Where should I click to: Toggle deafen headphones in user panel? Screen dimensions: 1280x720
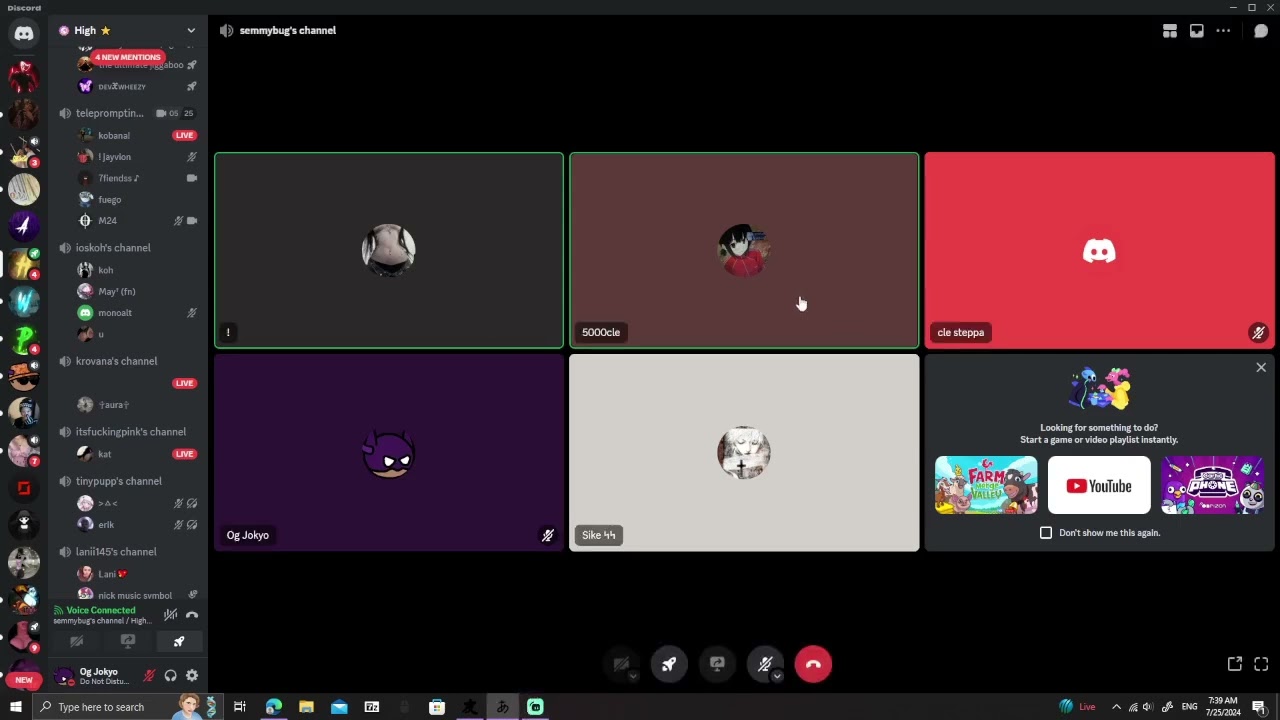tap(171, 676)
